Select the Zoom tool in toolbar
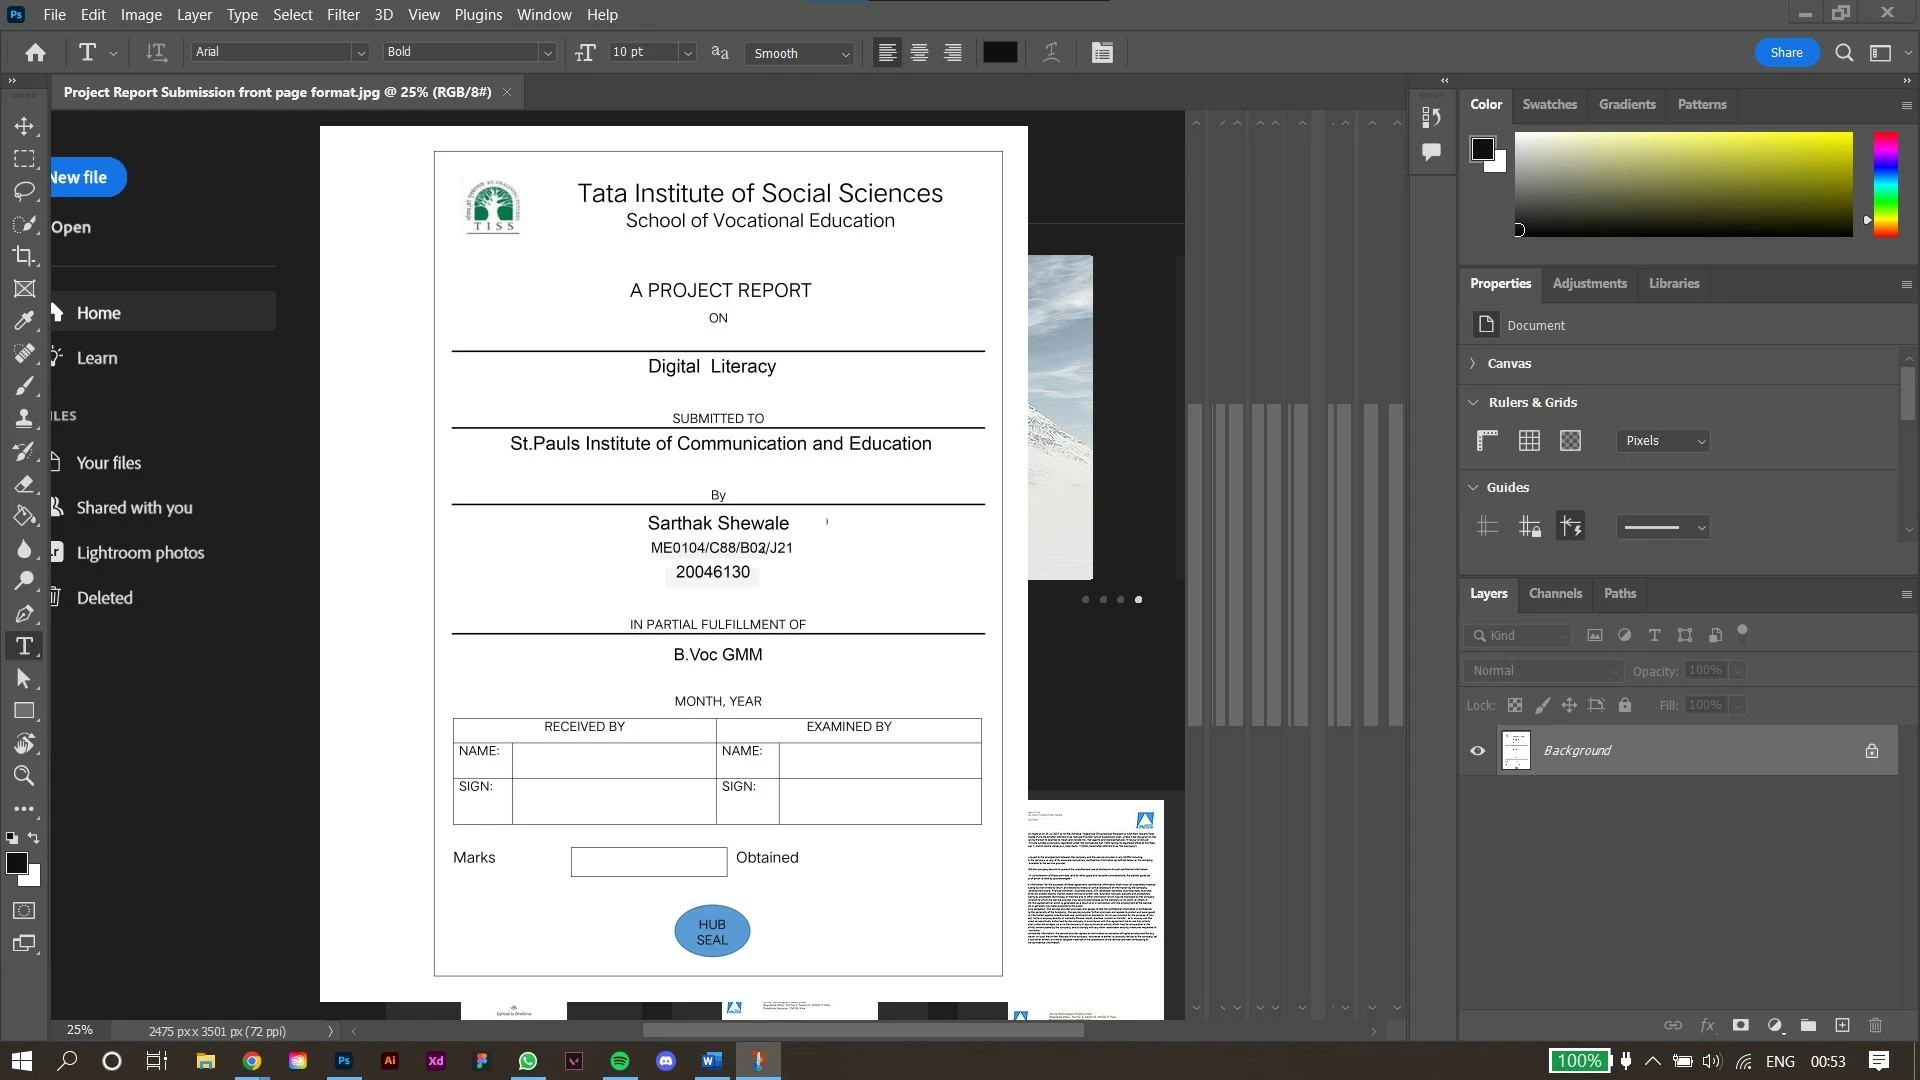 click(24, 776)
